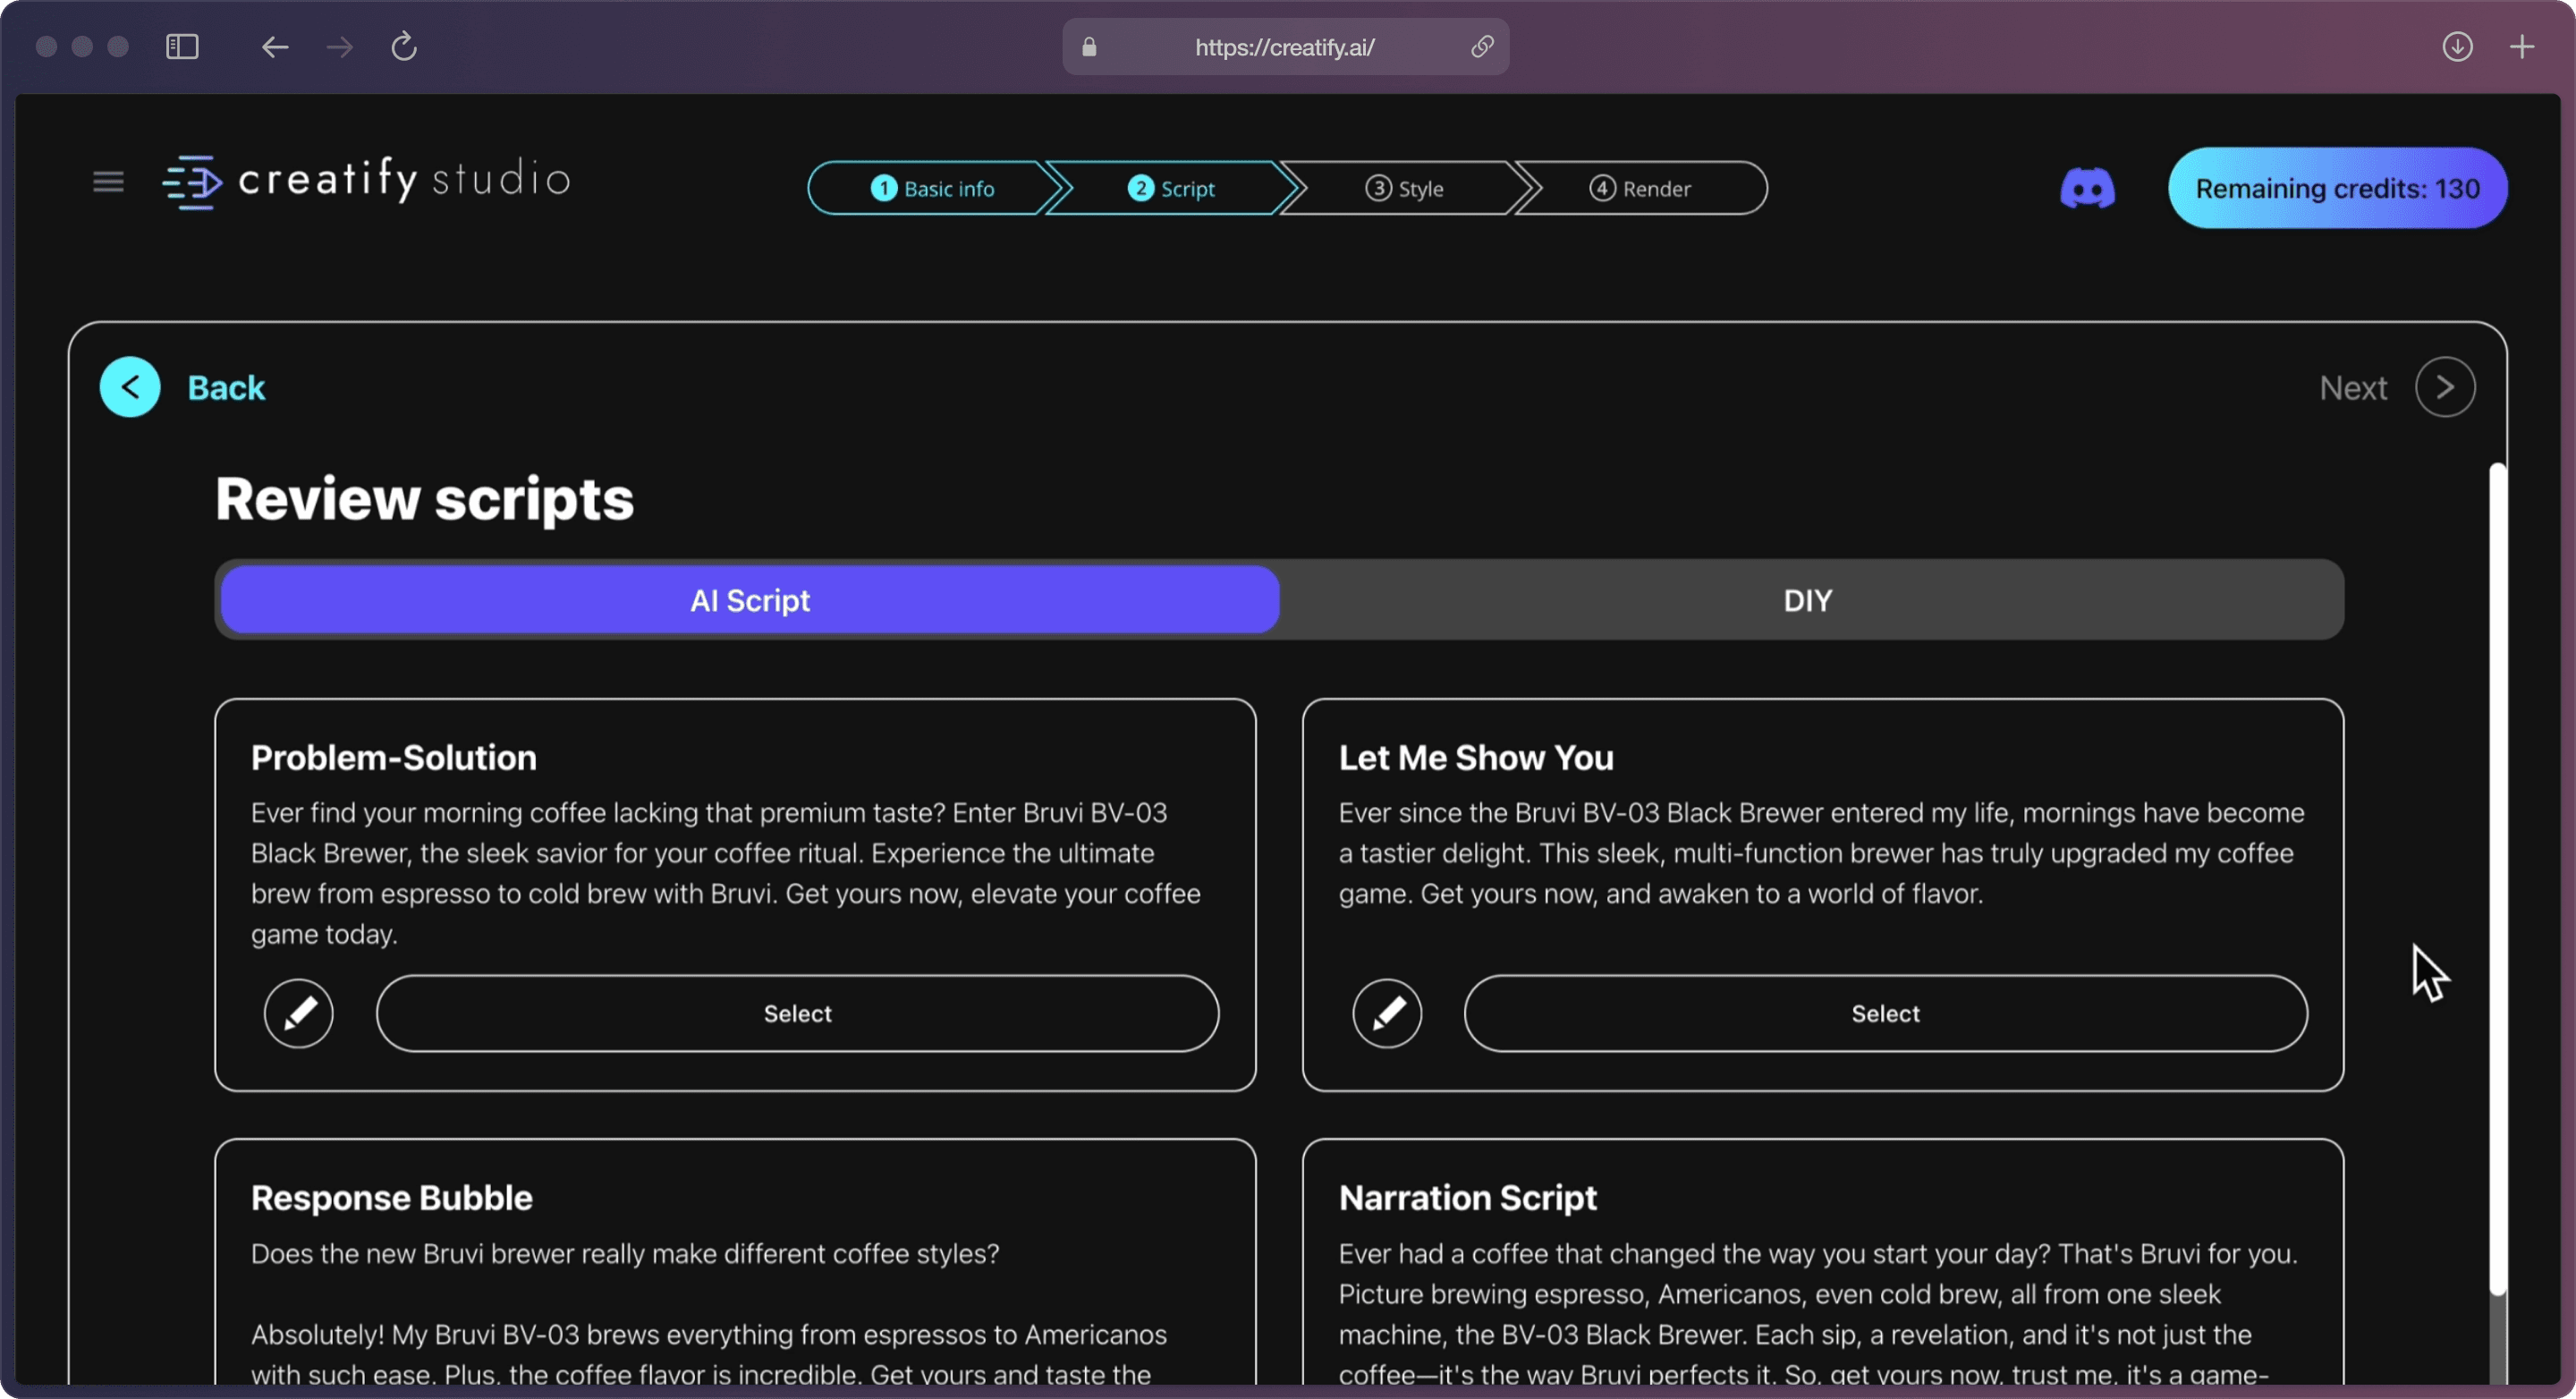Select the Problem-Solution script
Viewport: 2576px width, 1399px height.
point(797,1013)
